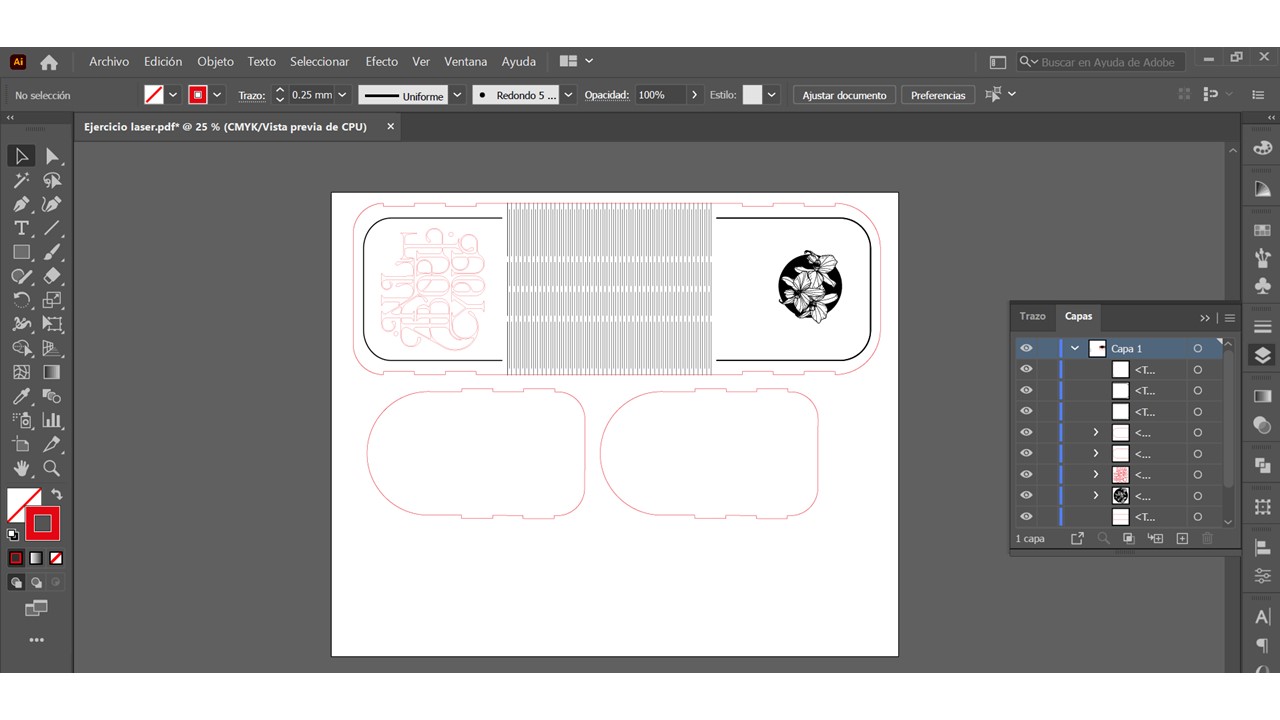
Task: Select the Pen tool
Action: 21,204
